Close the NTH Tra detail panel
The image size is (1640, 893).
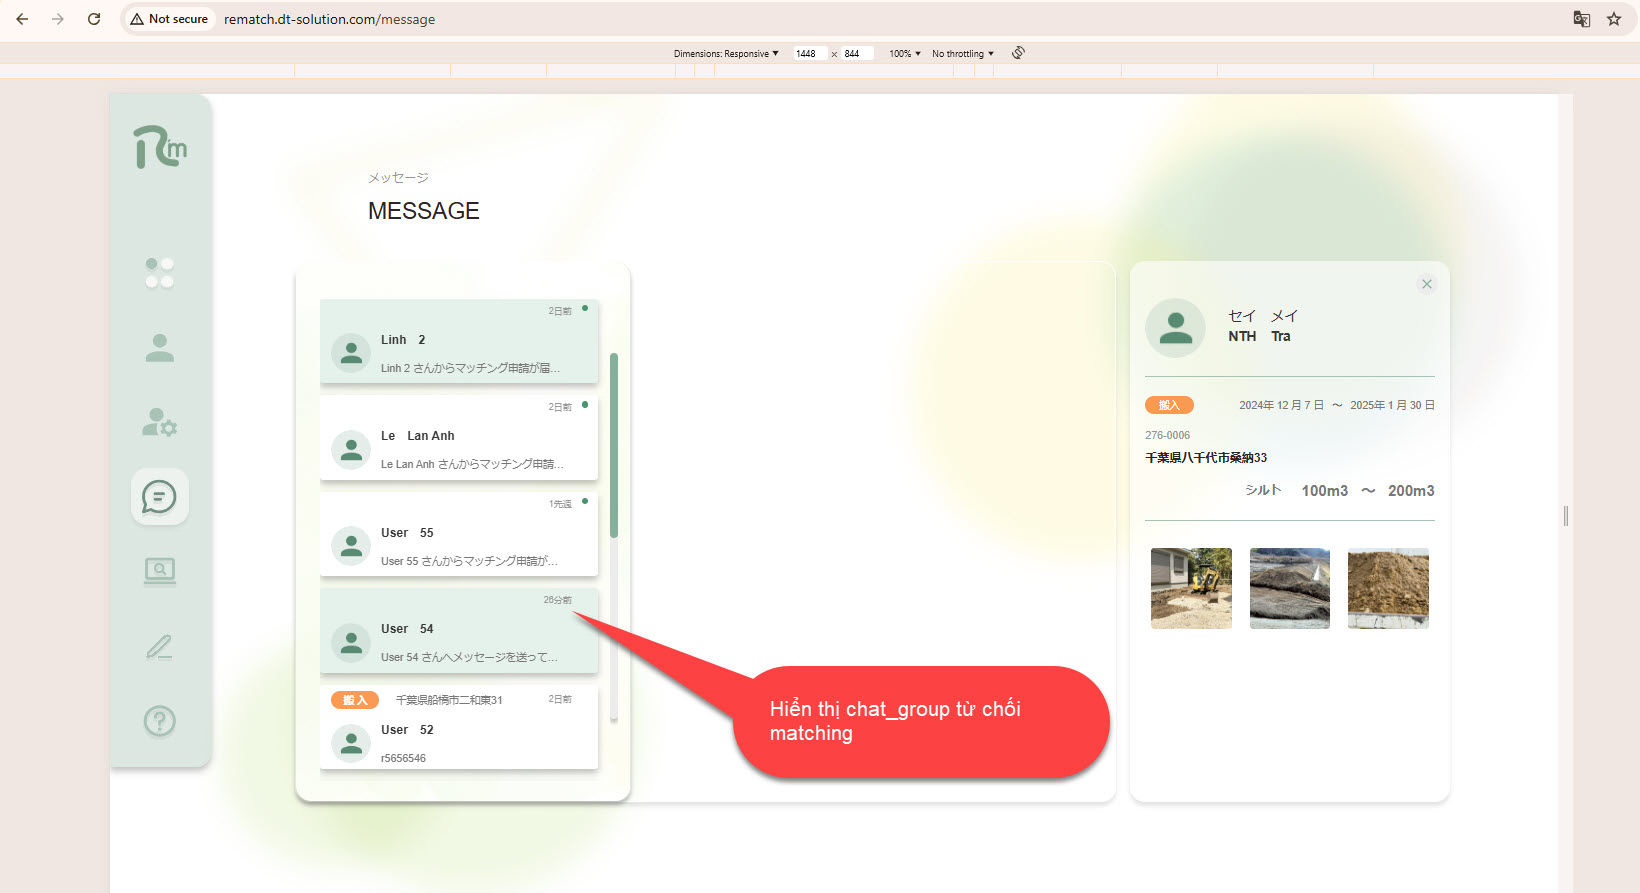[x=1427, y=284]
